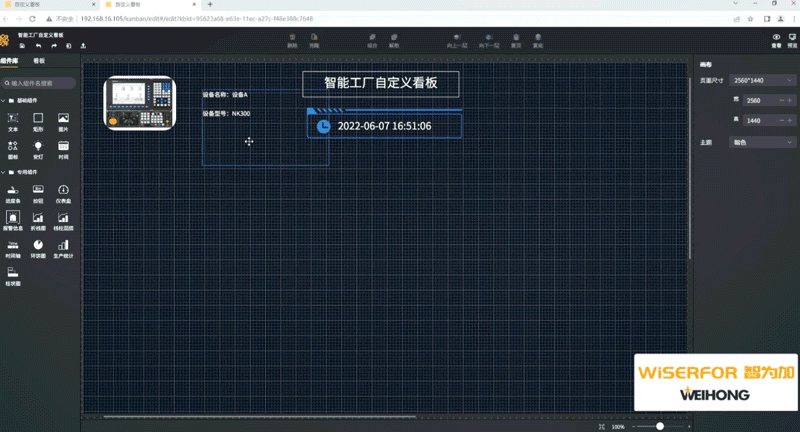Click the zoom slider handle
800x432 pixels.
click(660, 427)
